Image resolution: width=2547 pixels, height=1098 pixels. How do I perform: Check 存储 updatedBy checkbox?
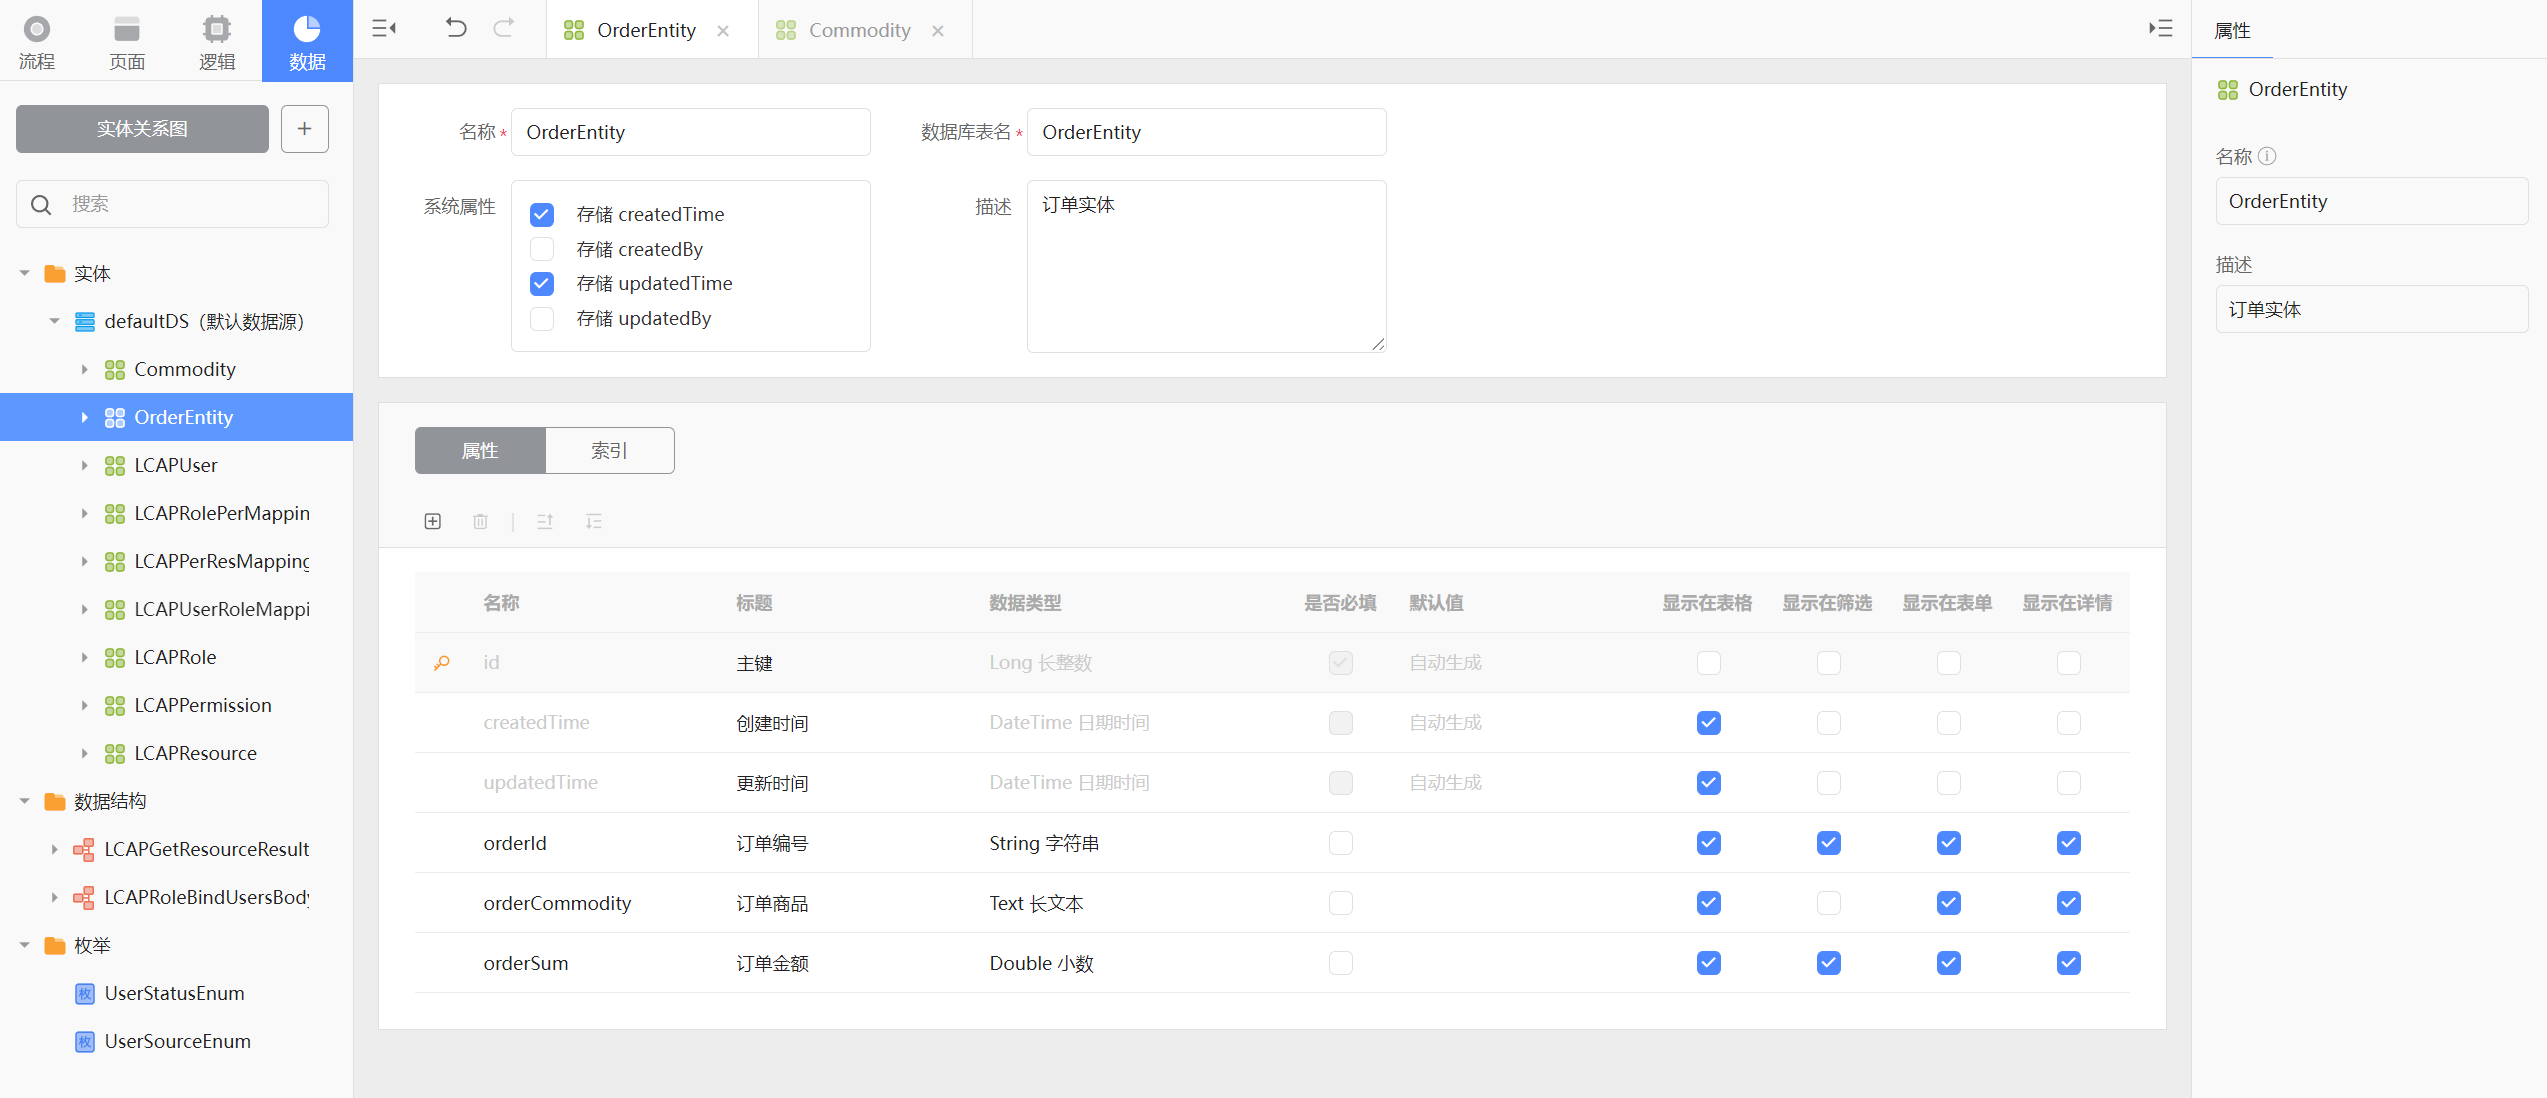[542, 319]
